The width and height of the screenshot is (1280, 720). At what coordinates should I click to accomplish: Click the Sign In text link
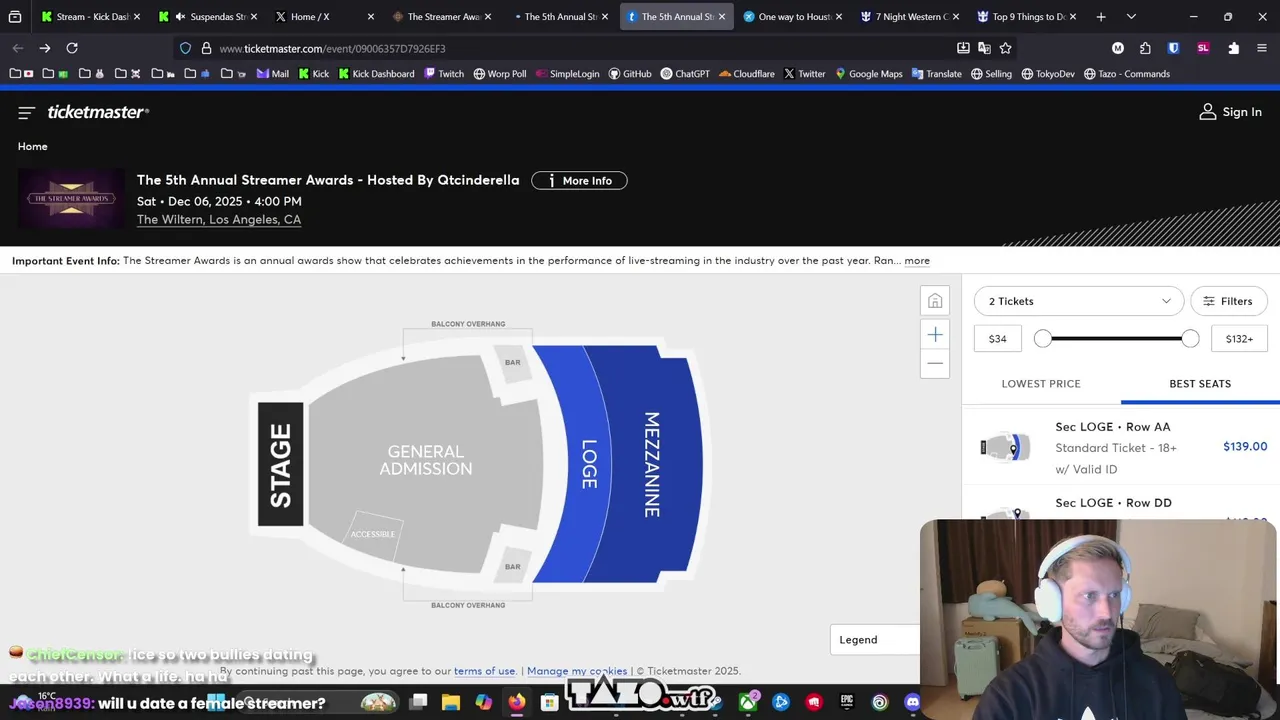tap(1242, 112)
